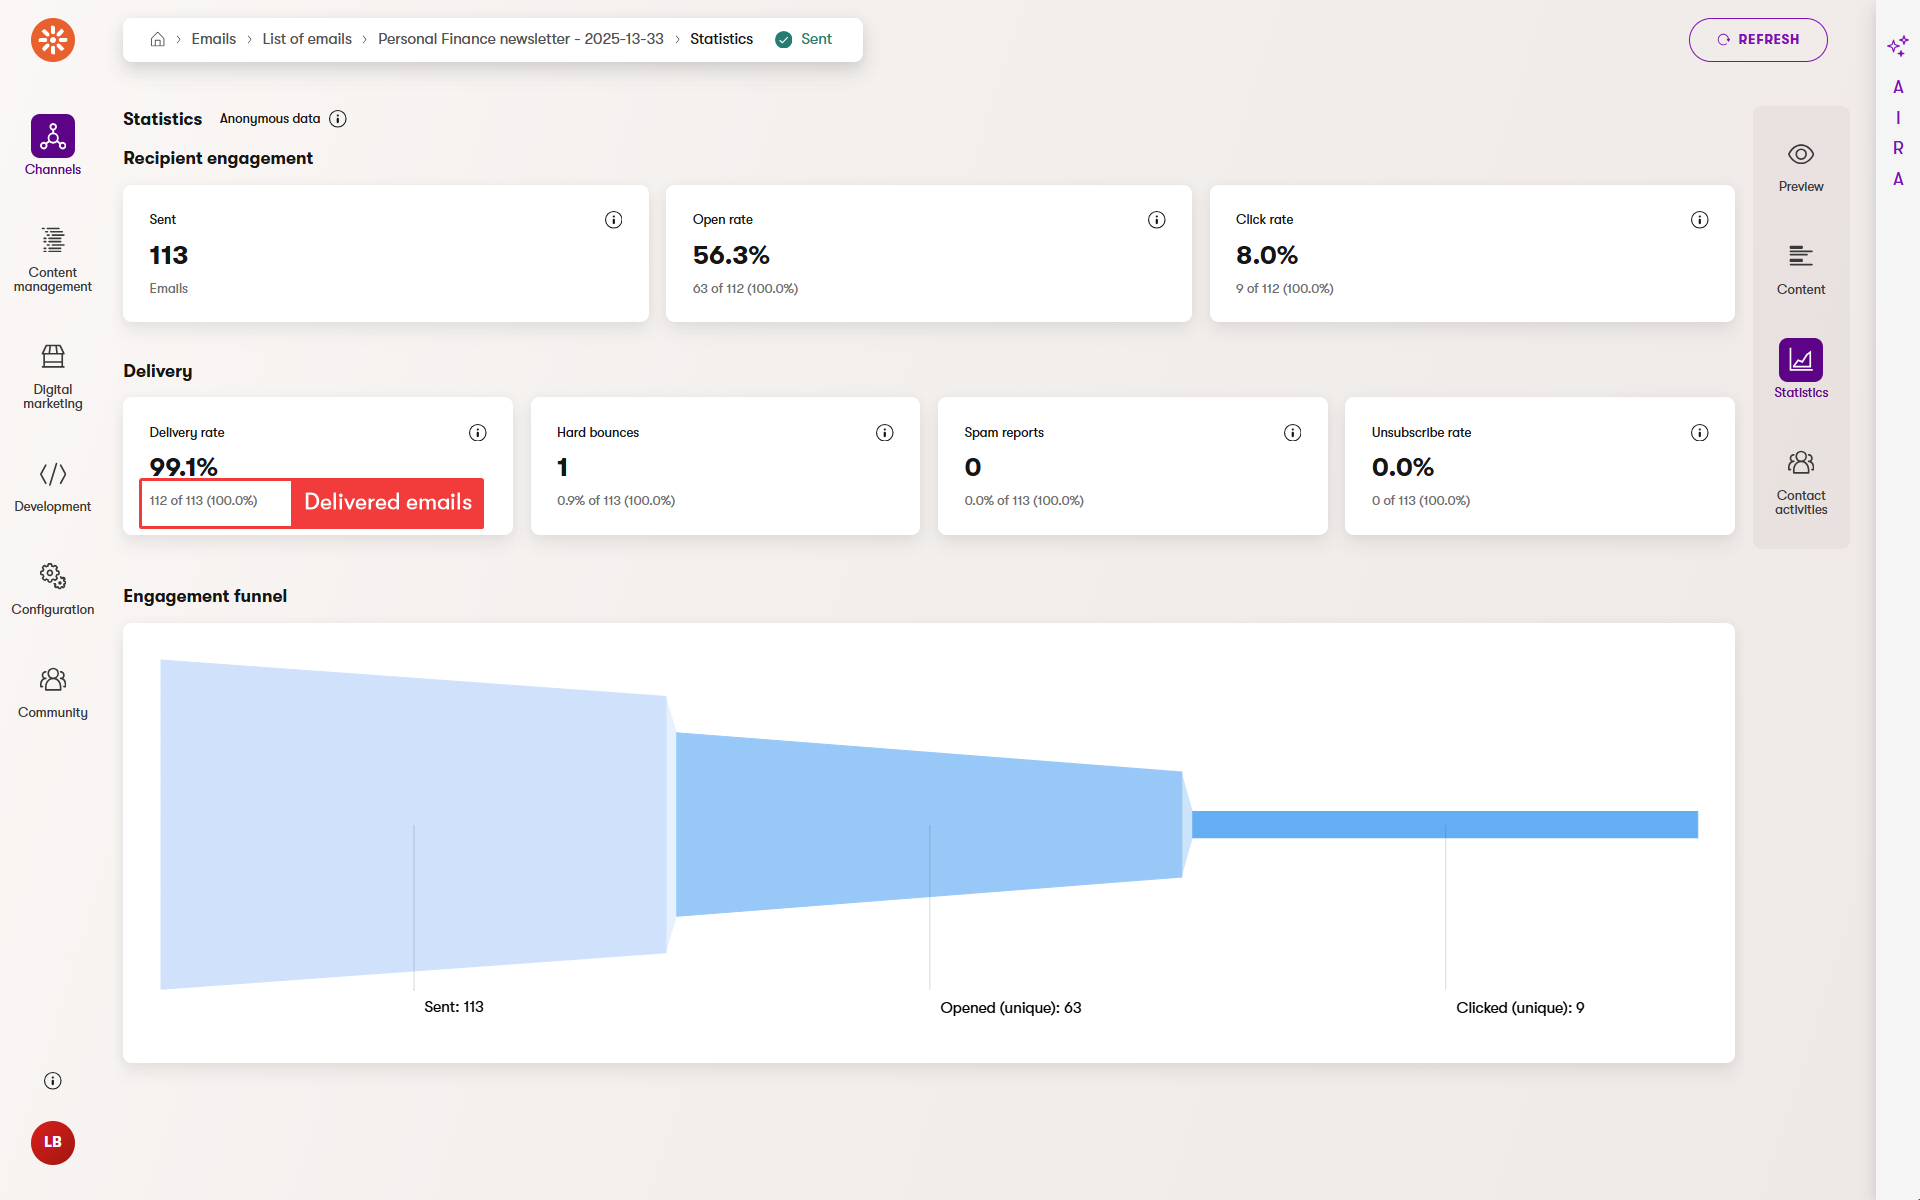Go to Digital marketing application
The width and height of the screenshot is (1920, 1200).
(x=52, y=376)
